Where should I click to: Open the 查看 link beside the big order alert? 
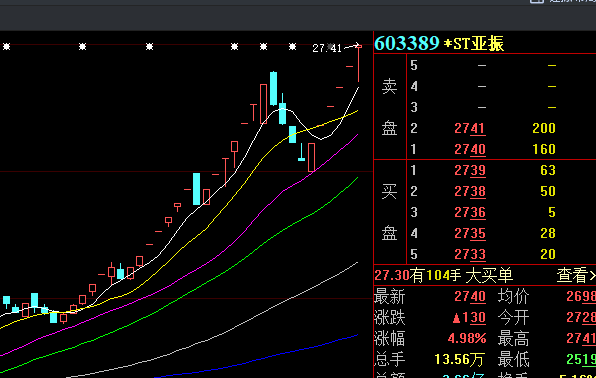pyautogui.click(x=575, y=275)
